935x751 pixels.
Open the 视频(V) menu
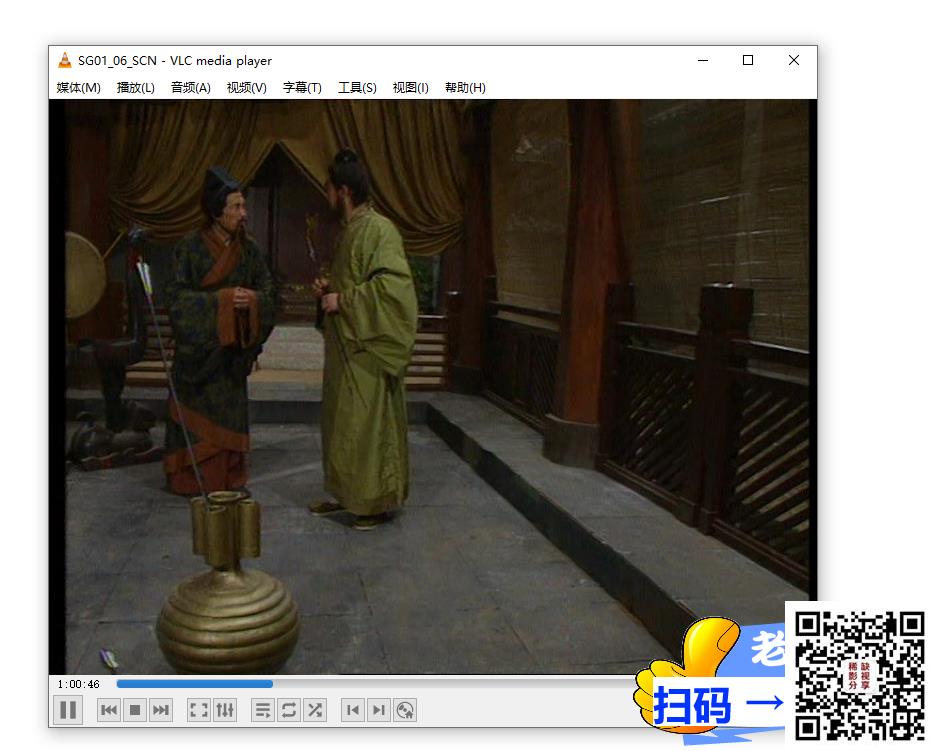(247, 88)
